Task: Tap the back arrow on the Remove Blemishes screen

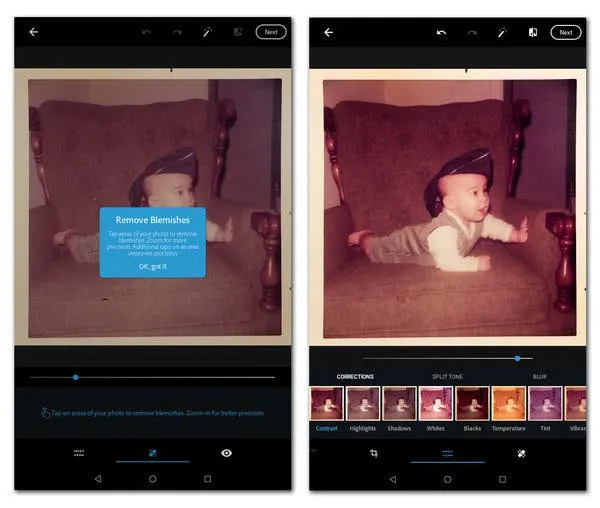Action: tap(33, 32)
